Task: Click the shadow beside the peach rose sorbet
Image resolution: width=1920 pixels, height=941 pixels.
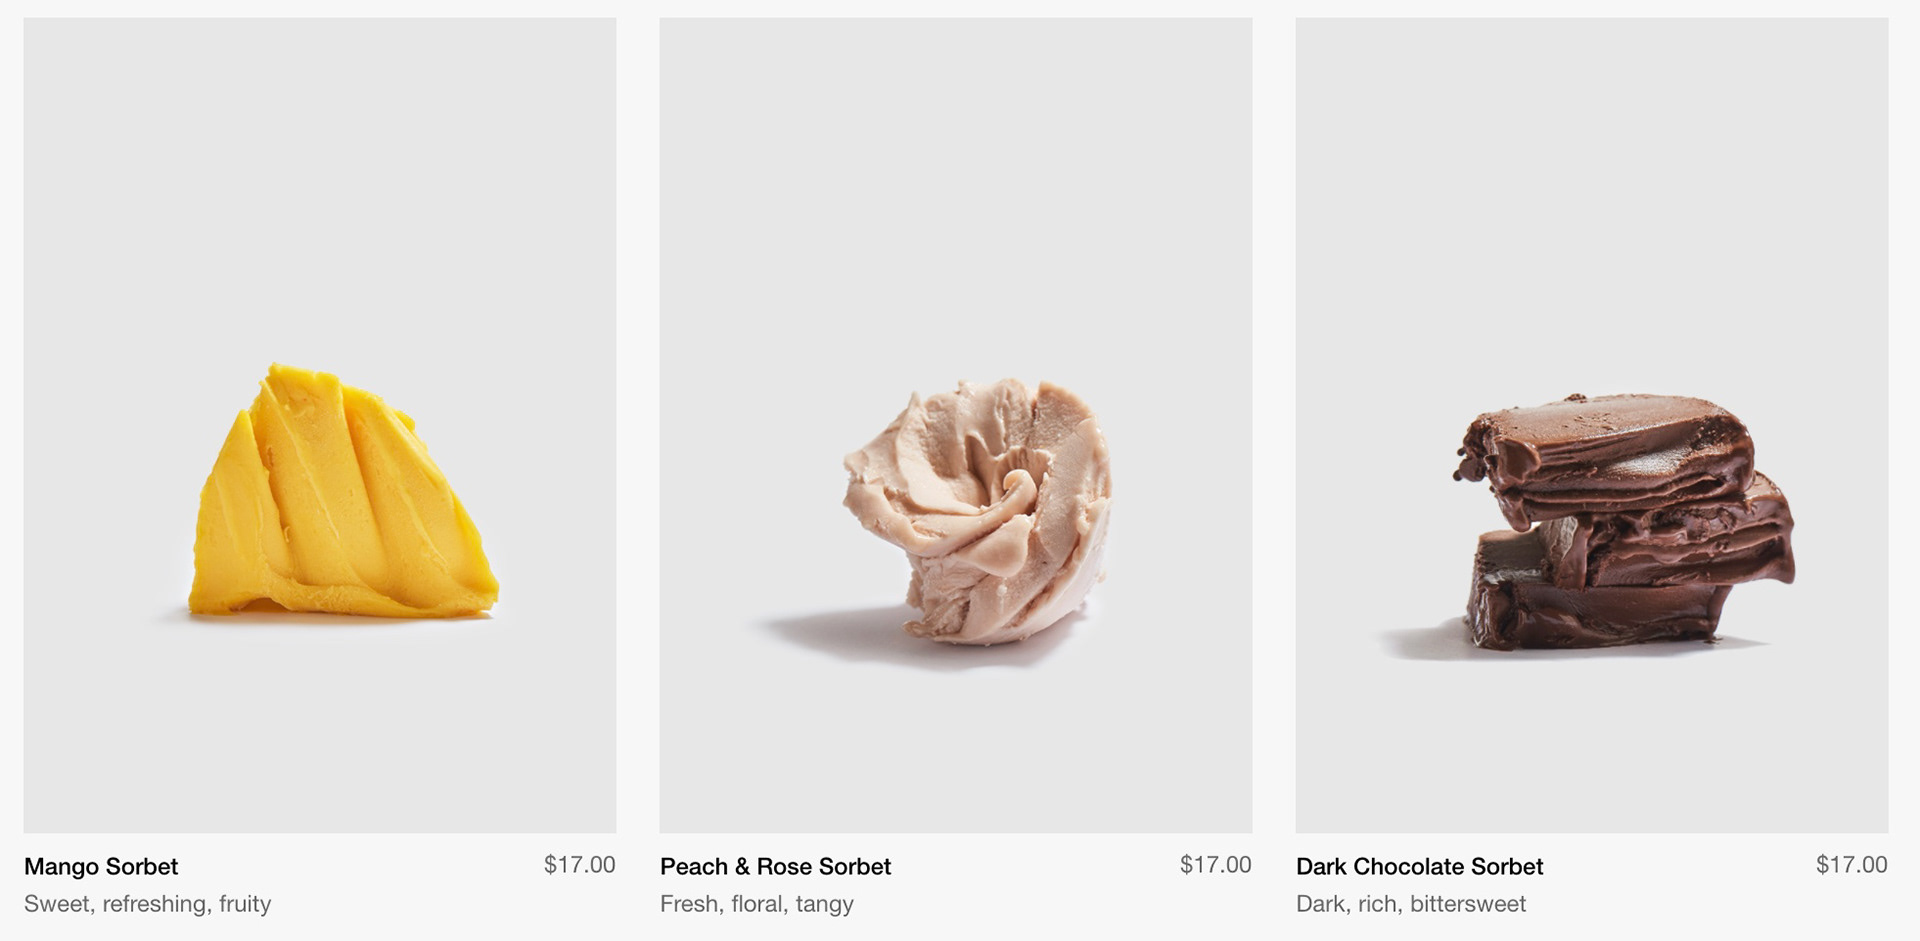Action: (830, 630)
